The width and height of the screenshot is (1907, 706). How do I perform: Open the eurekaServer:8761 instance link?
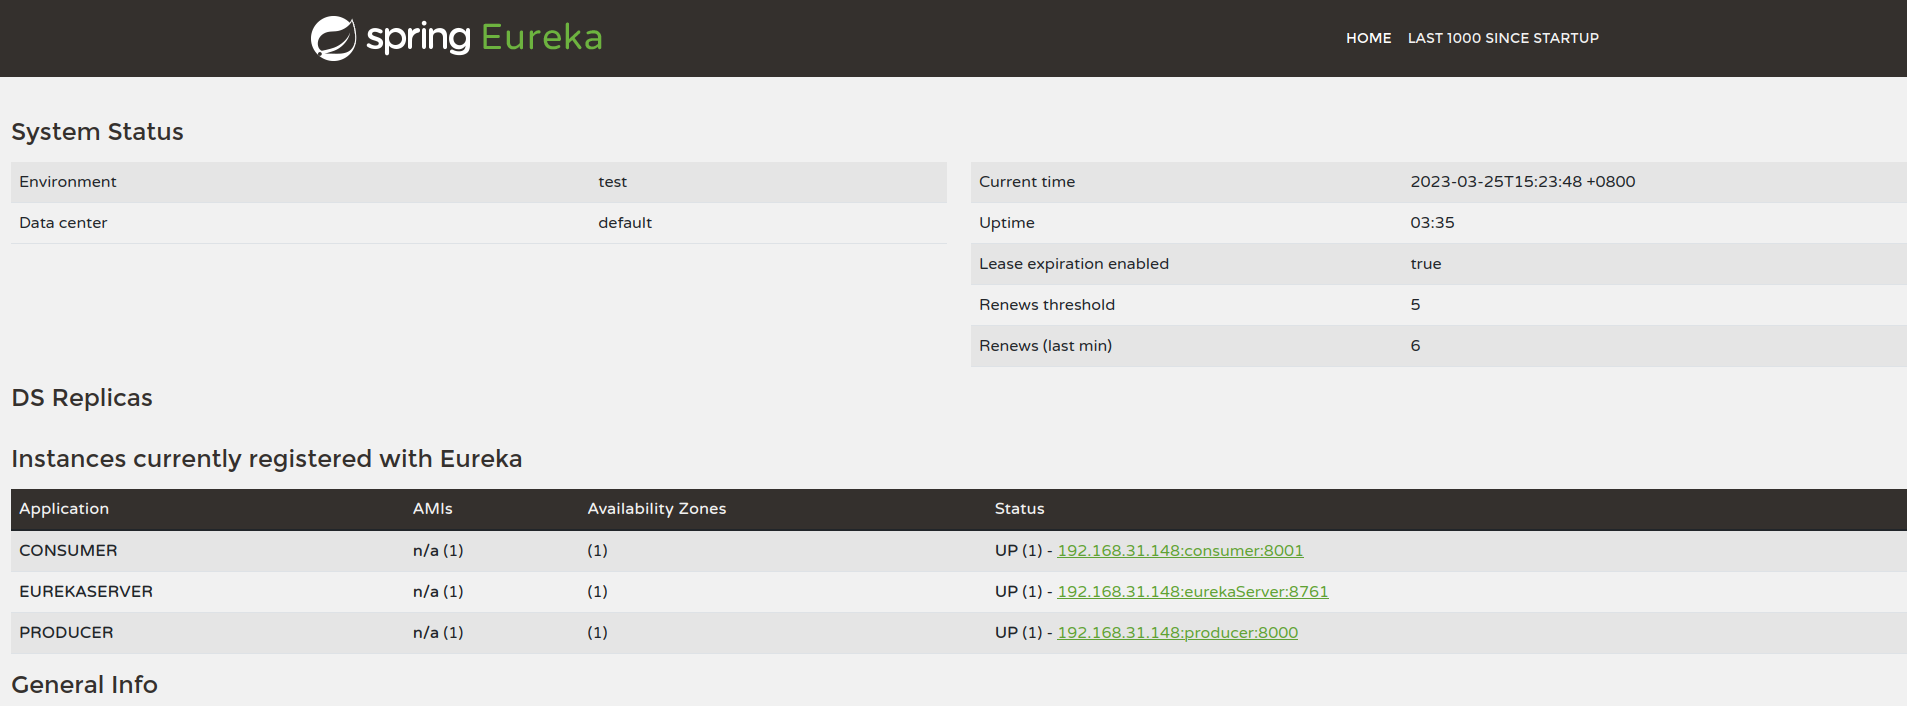coord(1193,592)
